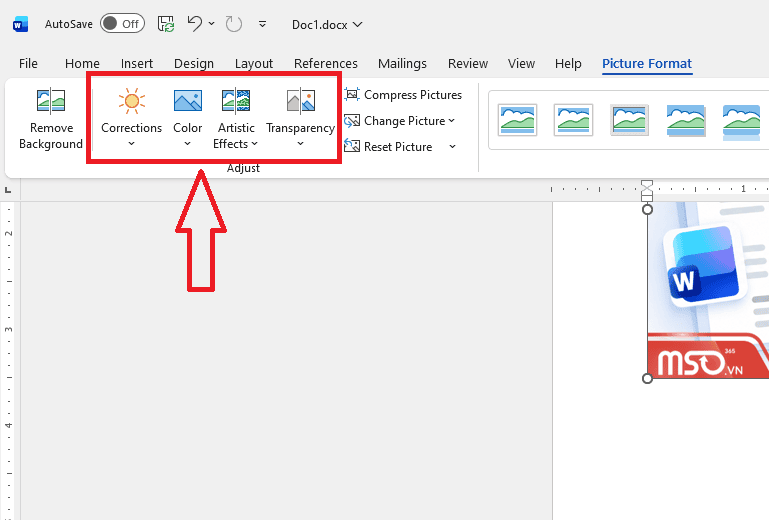Switch to the Review tab
Image resolution: width=769 pixels, height=520 pixels.
coord(468,63)
